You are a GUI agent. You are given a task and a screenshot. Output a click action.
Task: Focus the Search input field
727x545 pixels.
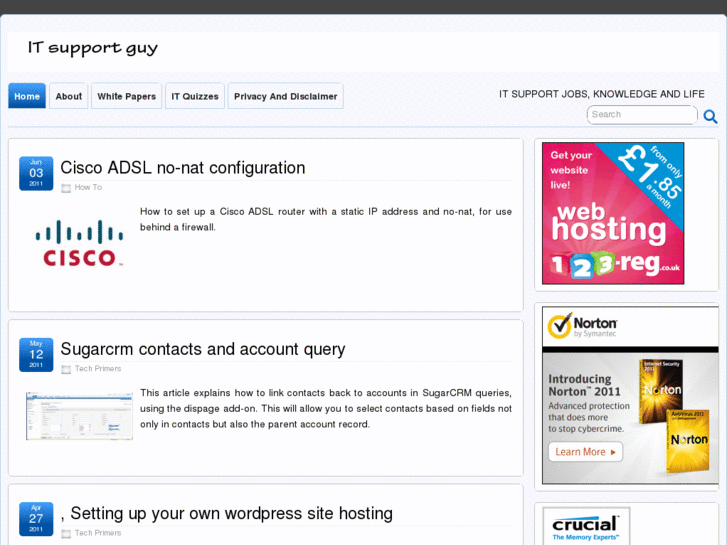click(x=642, y=115)
